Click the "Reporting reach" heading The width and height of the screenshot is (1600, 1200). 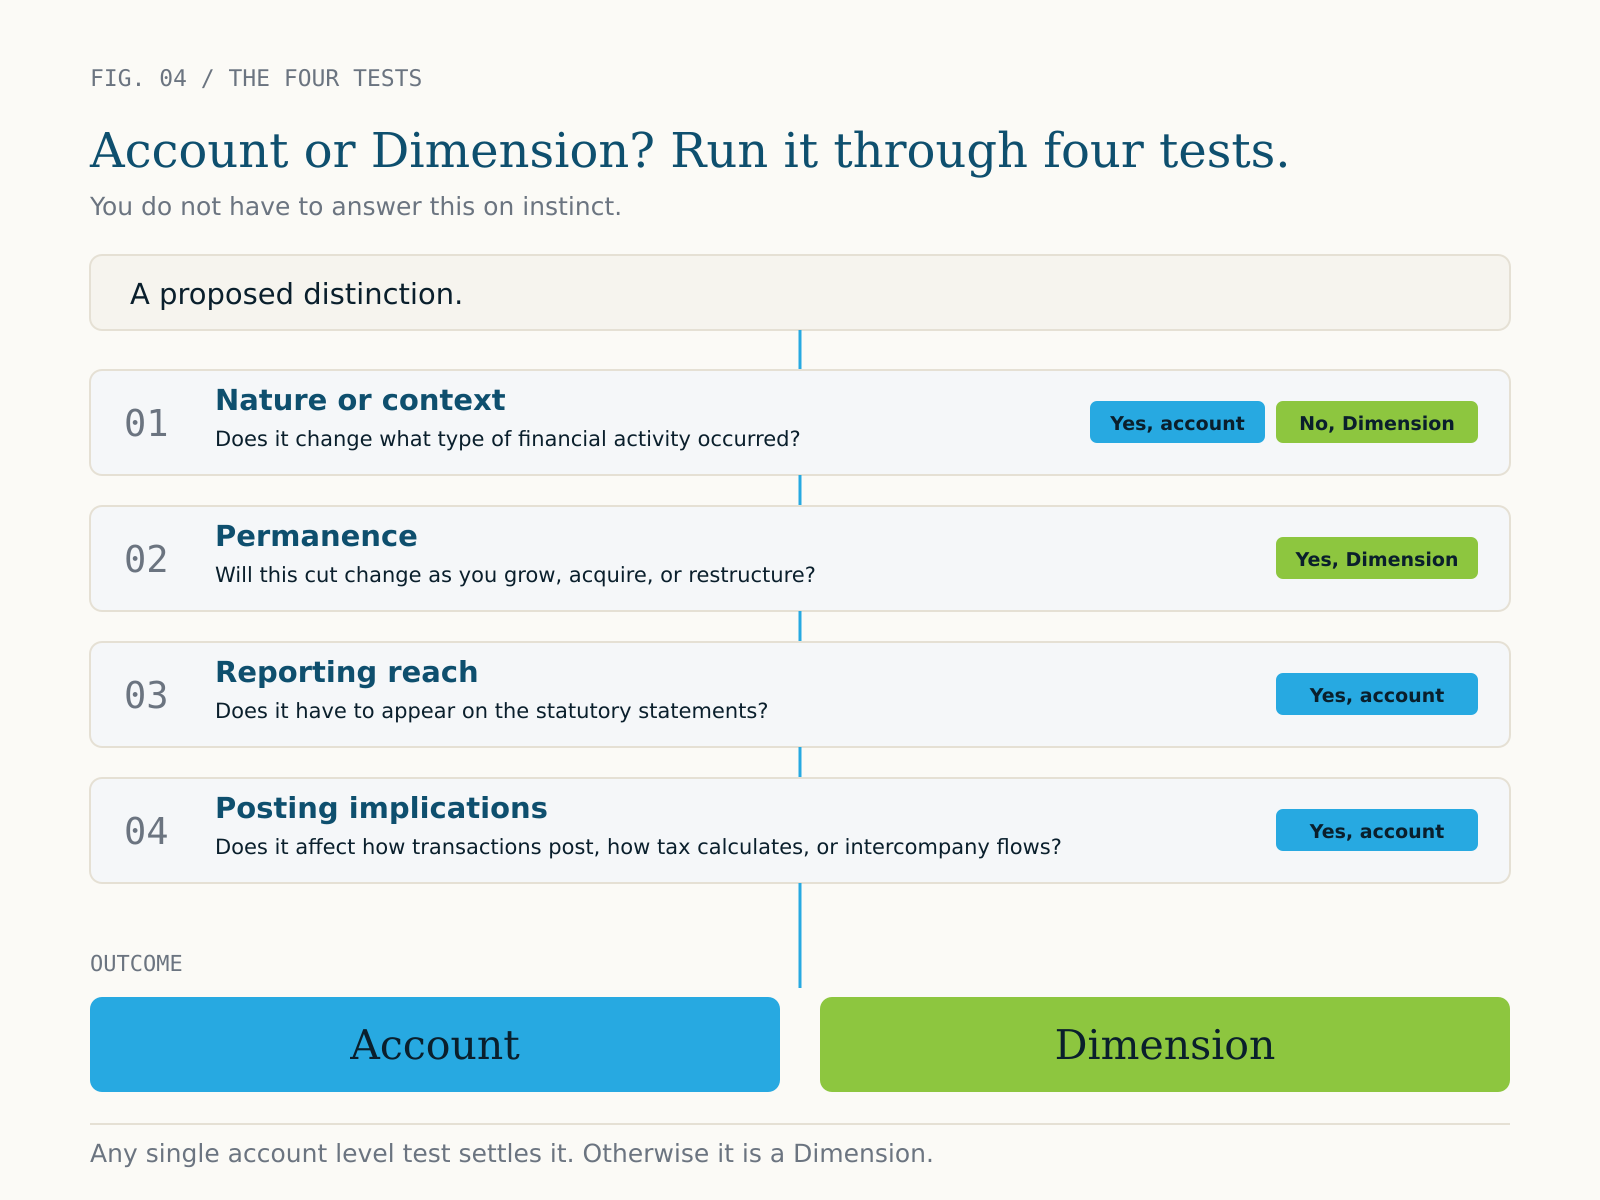346,672
